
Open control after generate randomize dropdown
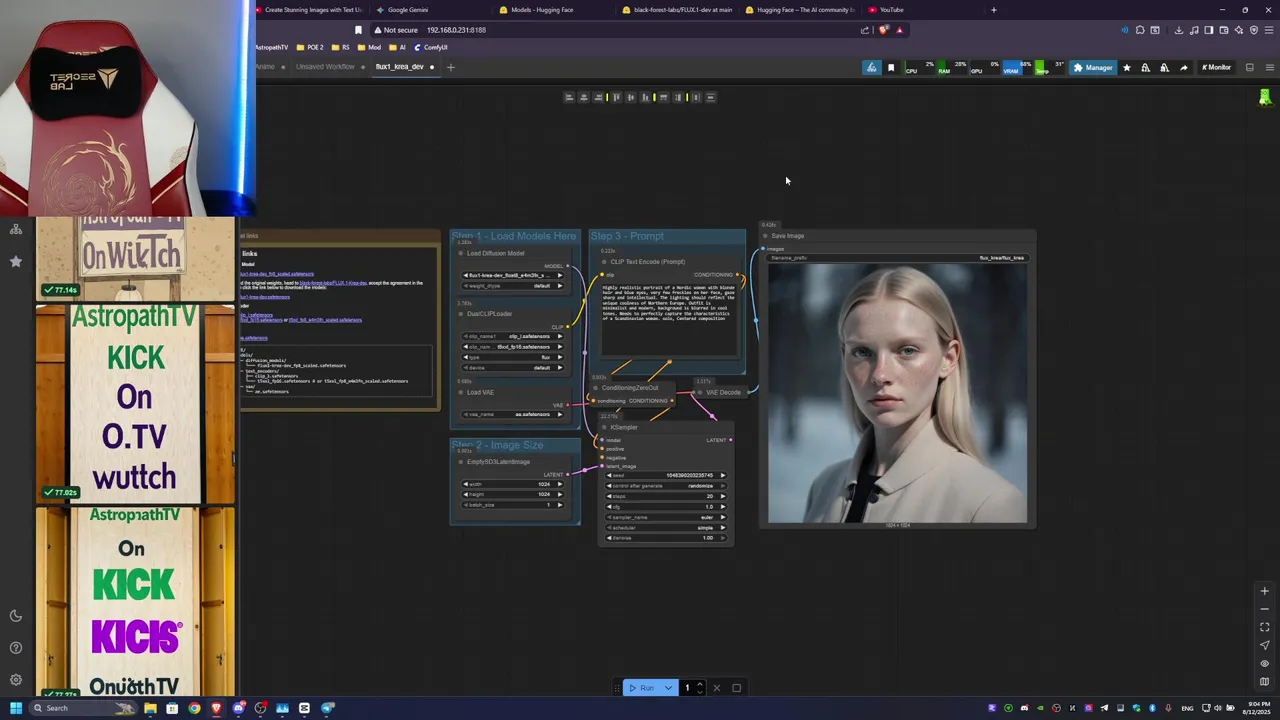point(666,485)
